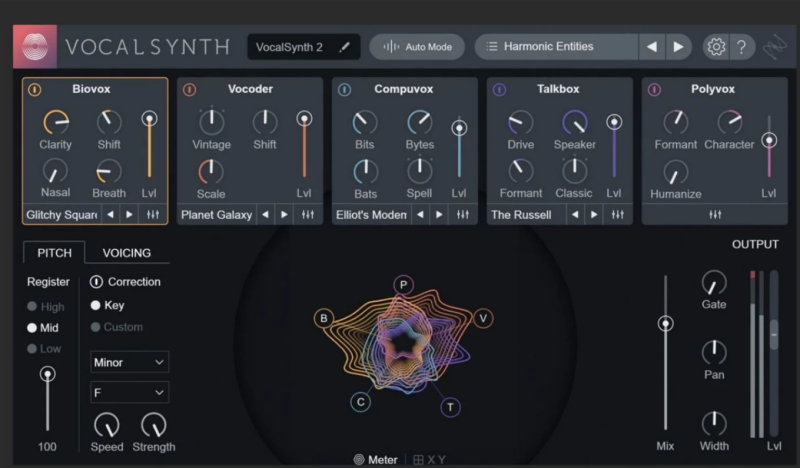Click the Compuvox Spell knob

[x=419, y=171]
